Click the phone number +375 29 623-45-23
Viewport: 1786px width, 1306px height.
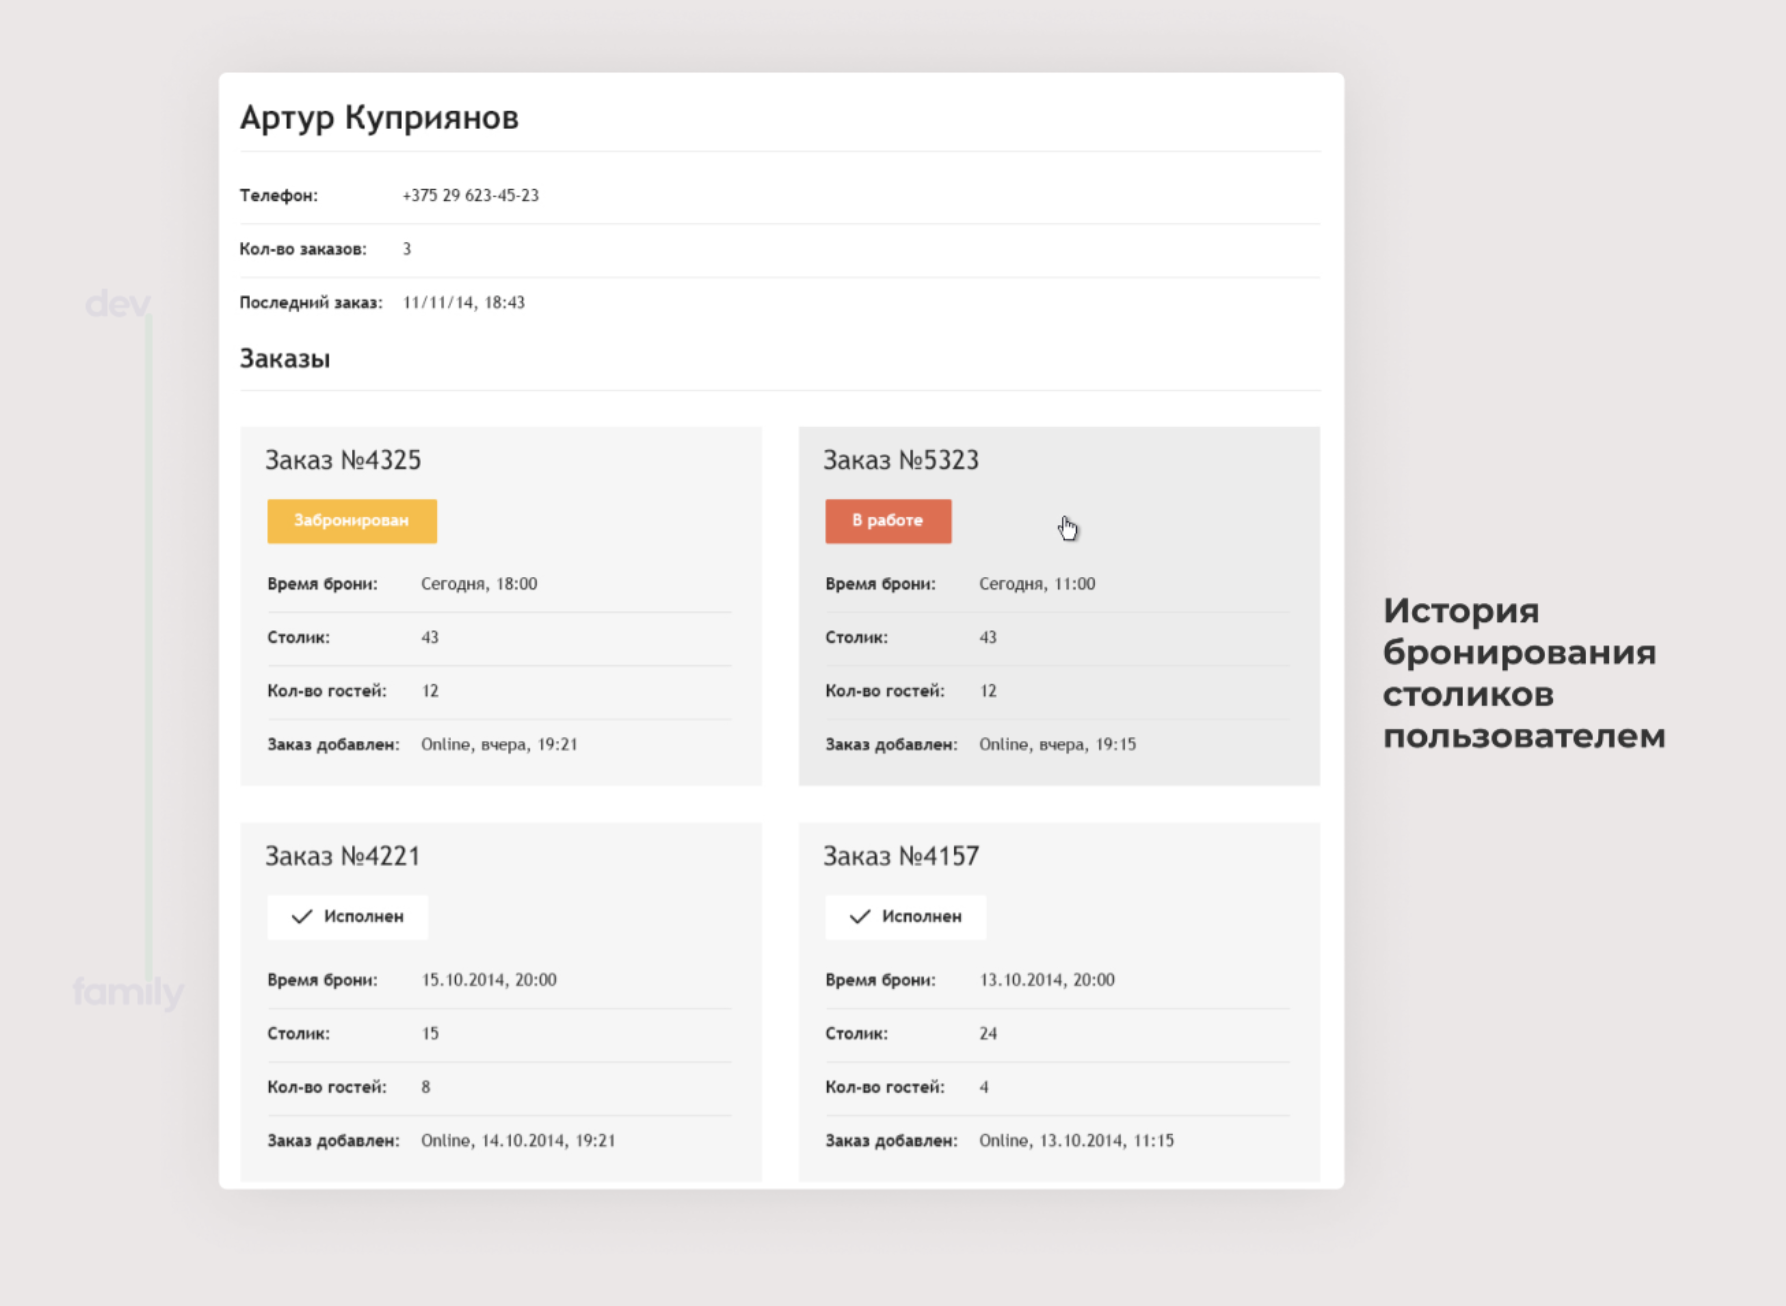(x=470, y=195)
